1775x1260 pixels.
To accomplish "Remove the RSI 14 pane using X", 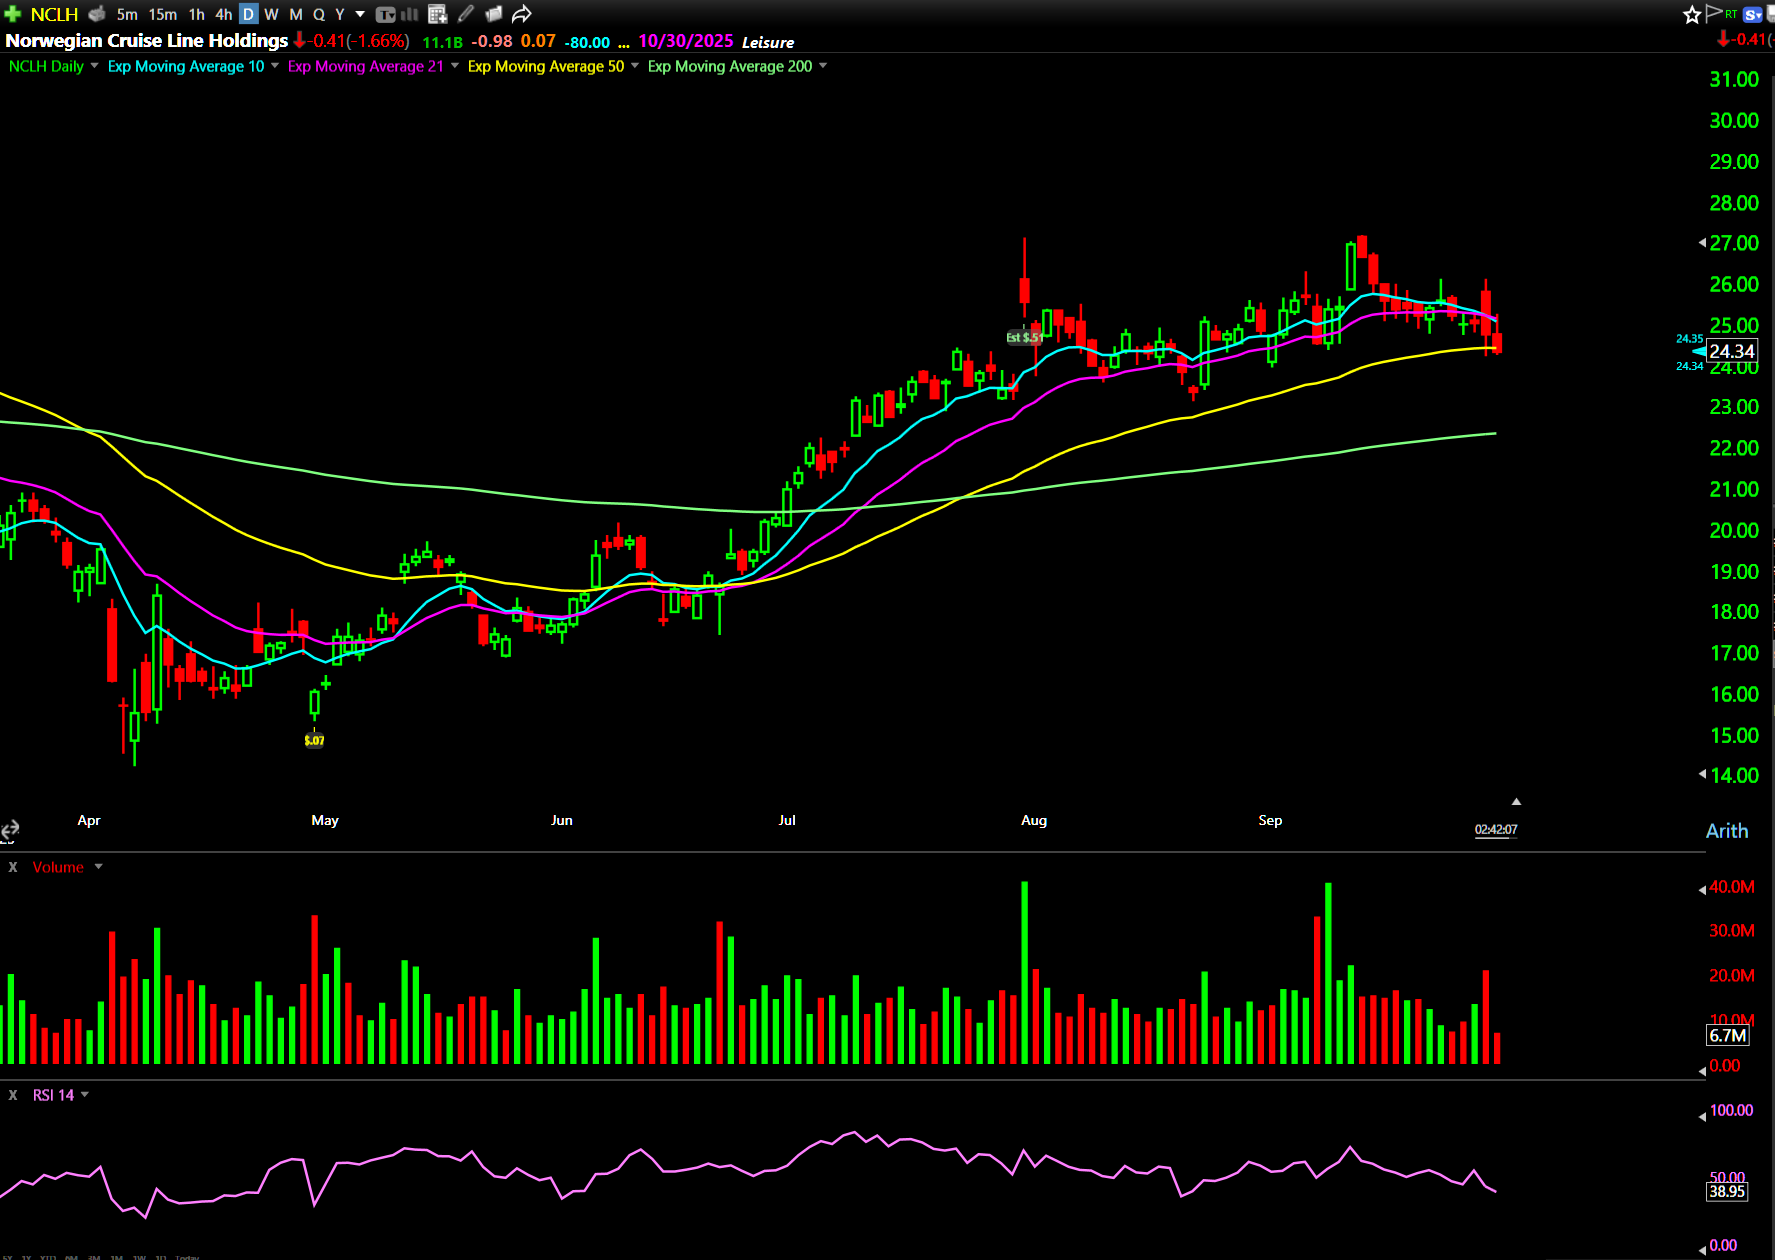I will point(13,1095).
